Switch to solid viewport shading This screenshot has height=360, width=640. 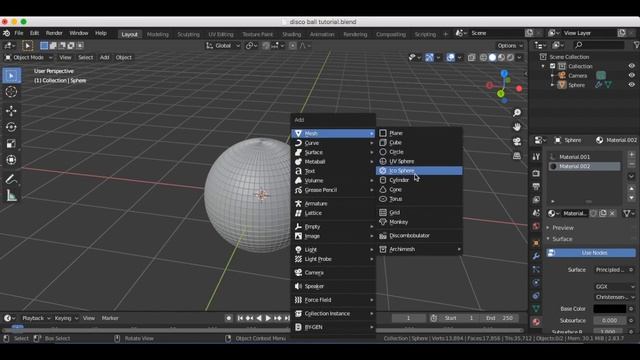(x=493, y=58)
